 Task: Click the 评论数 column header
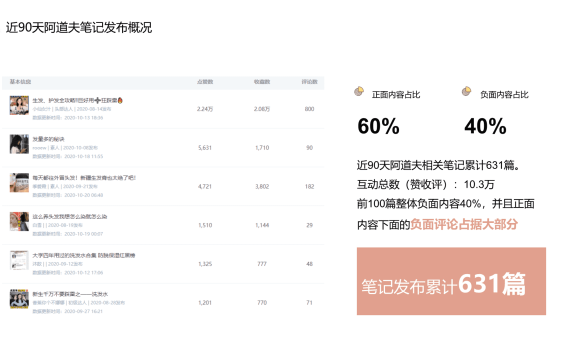309,82
